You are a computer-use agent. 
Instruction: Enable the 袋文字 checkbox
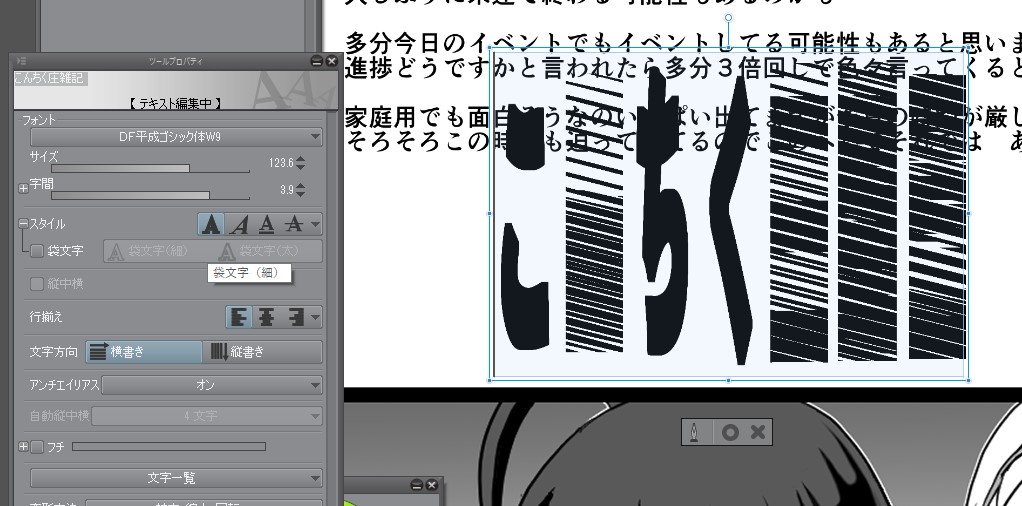37,251
